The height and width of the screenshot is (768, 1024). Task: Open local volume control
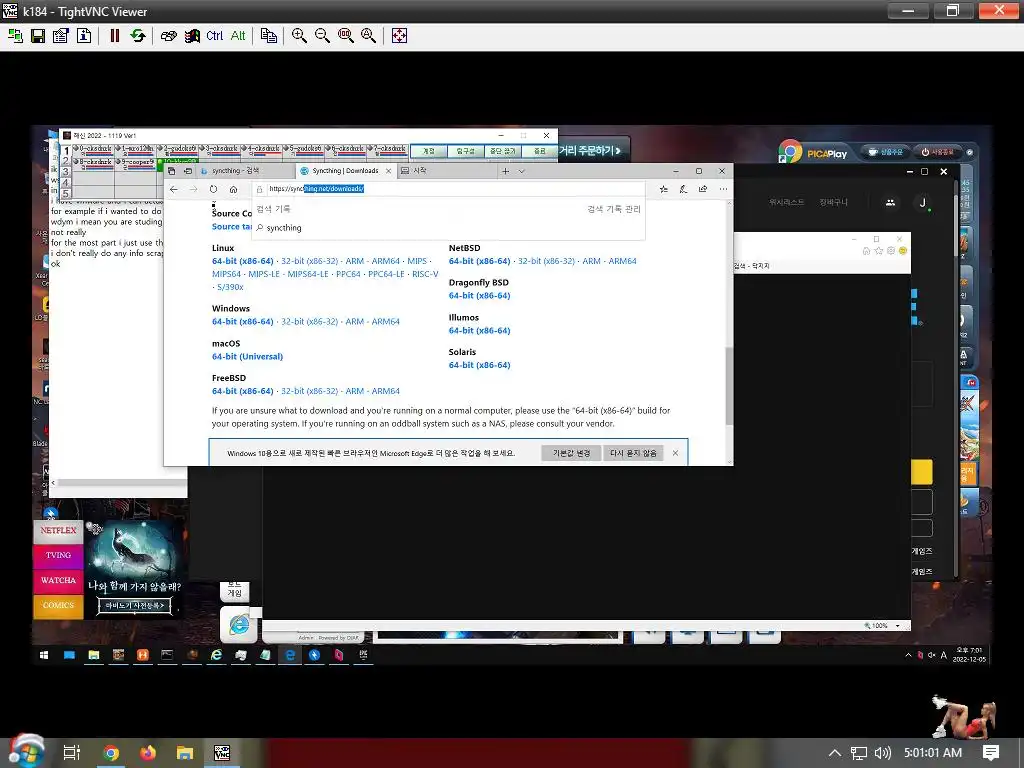(882, 753)
